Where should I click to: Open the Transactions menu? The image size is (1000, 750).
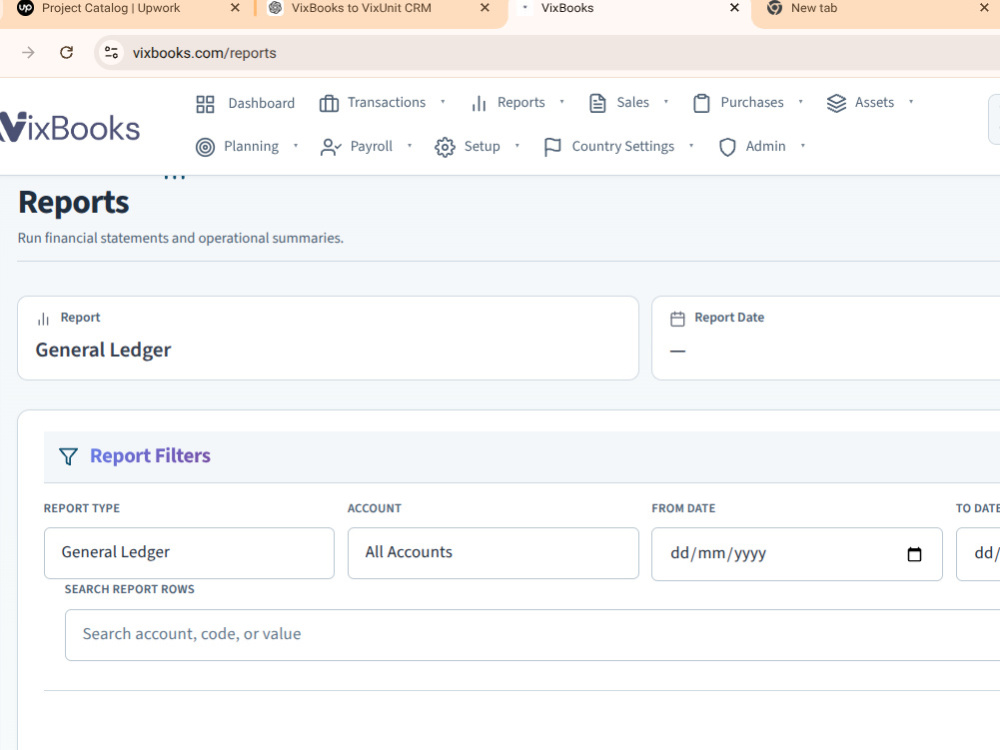[383, 103]
